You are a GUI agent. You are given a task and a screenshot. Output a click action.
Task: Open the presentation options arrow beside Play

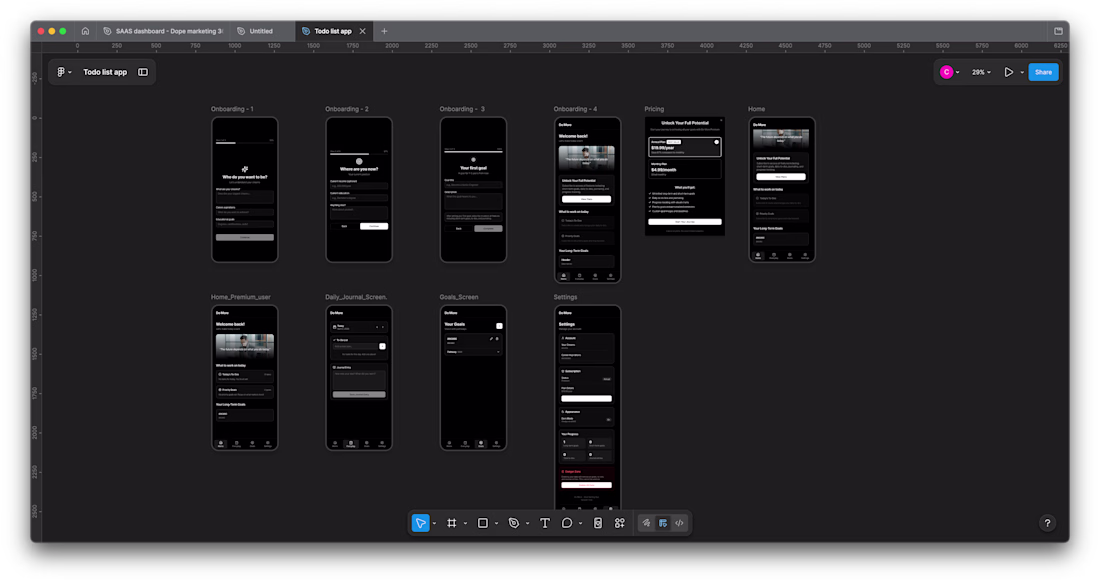tap(1022, 72)
